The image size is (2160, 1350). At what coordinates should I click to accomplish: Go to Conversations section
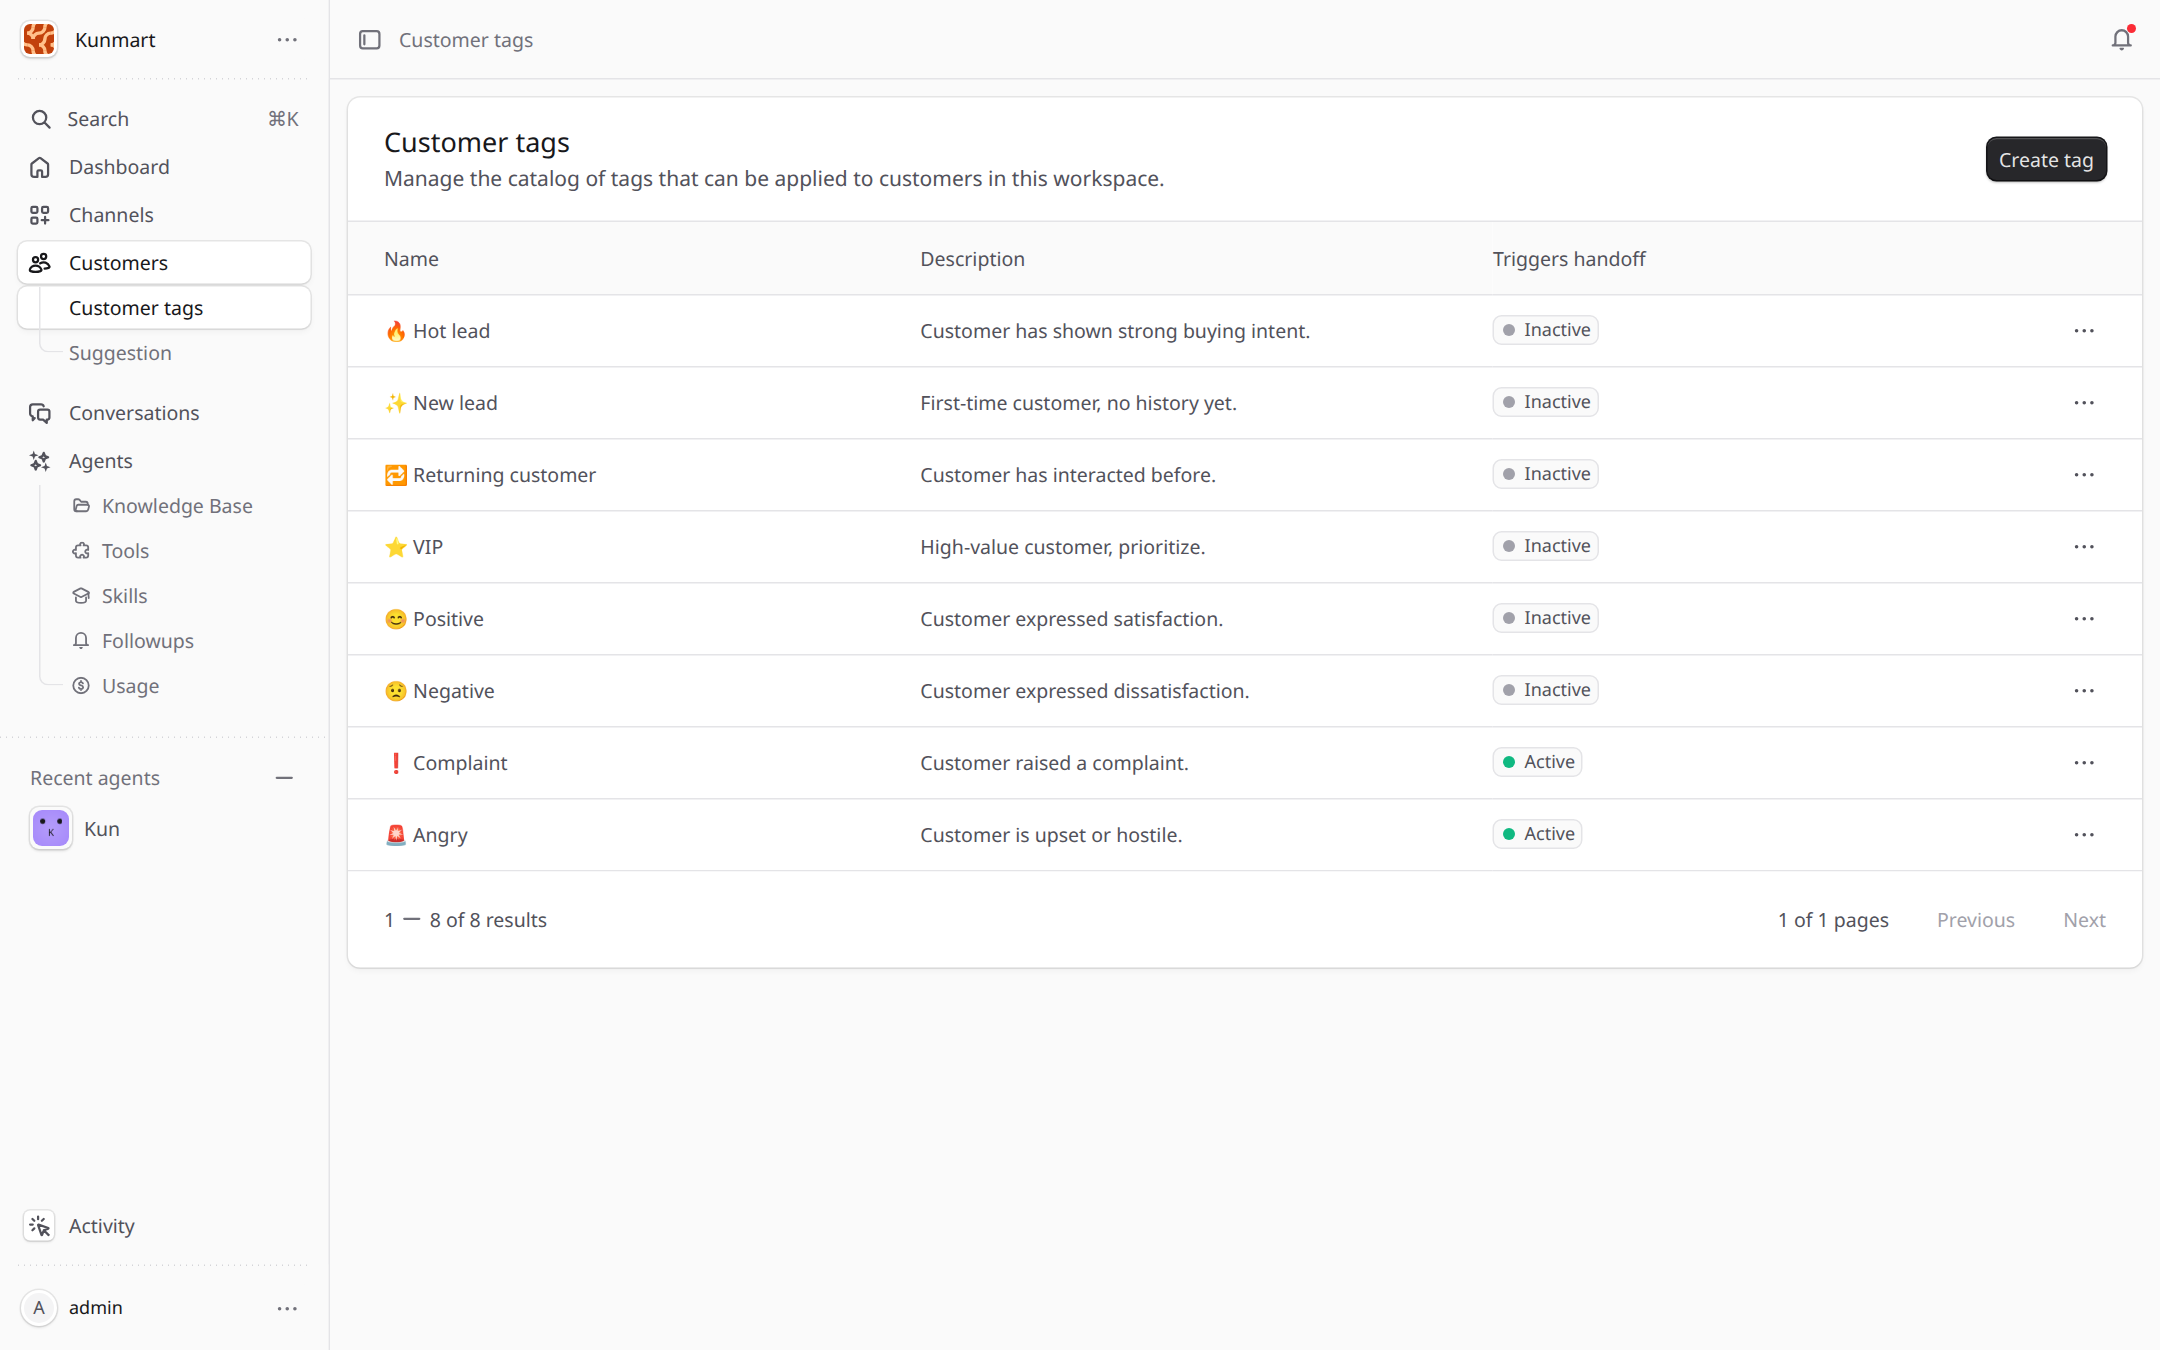coord(134,413)
